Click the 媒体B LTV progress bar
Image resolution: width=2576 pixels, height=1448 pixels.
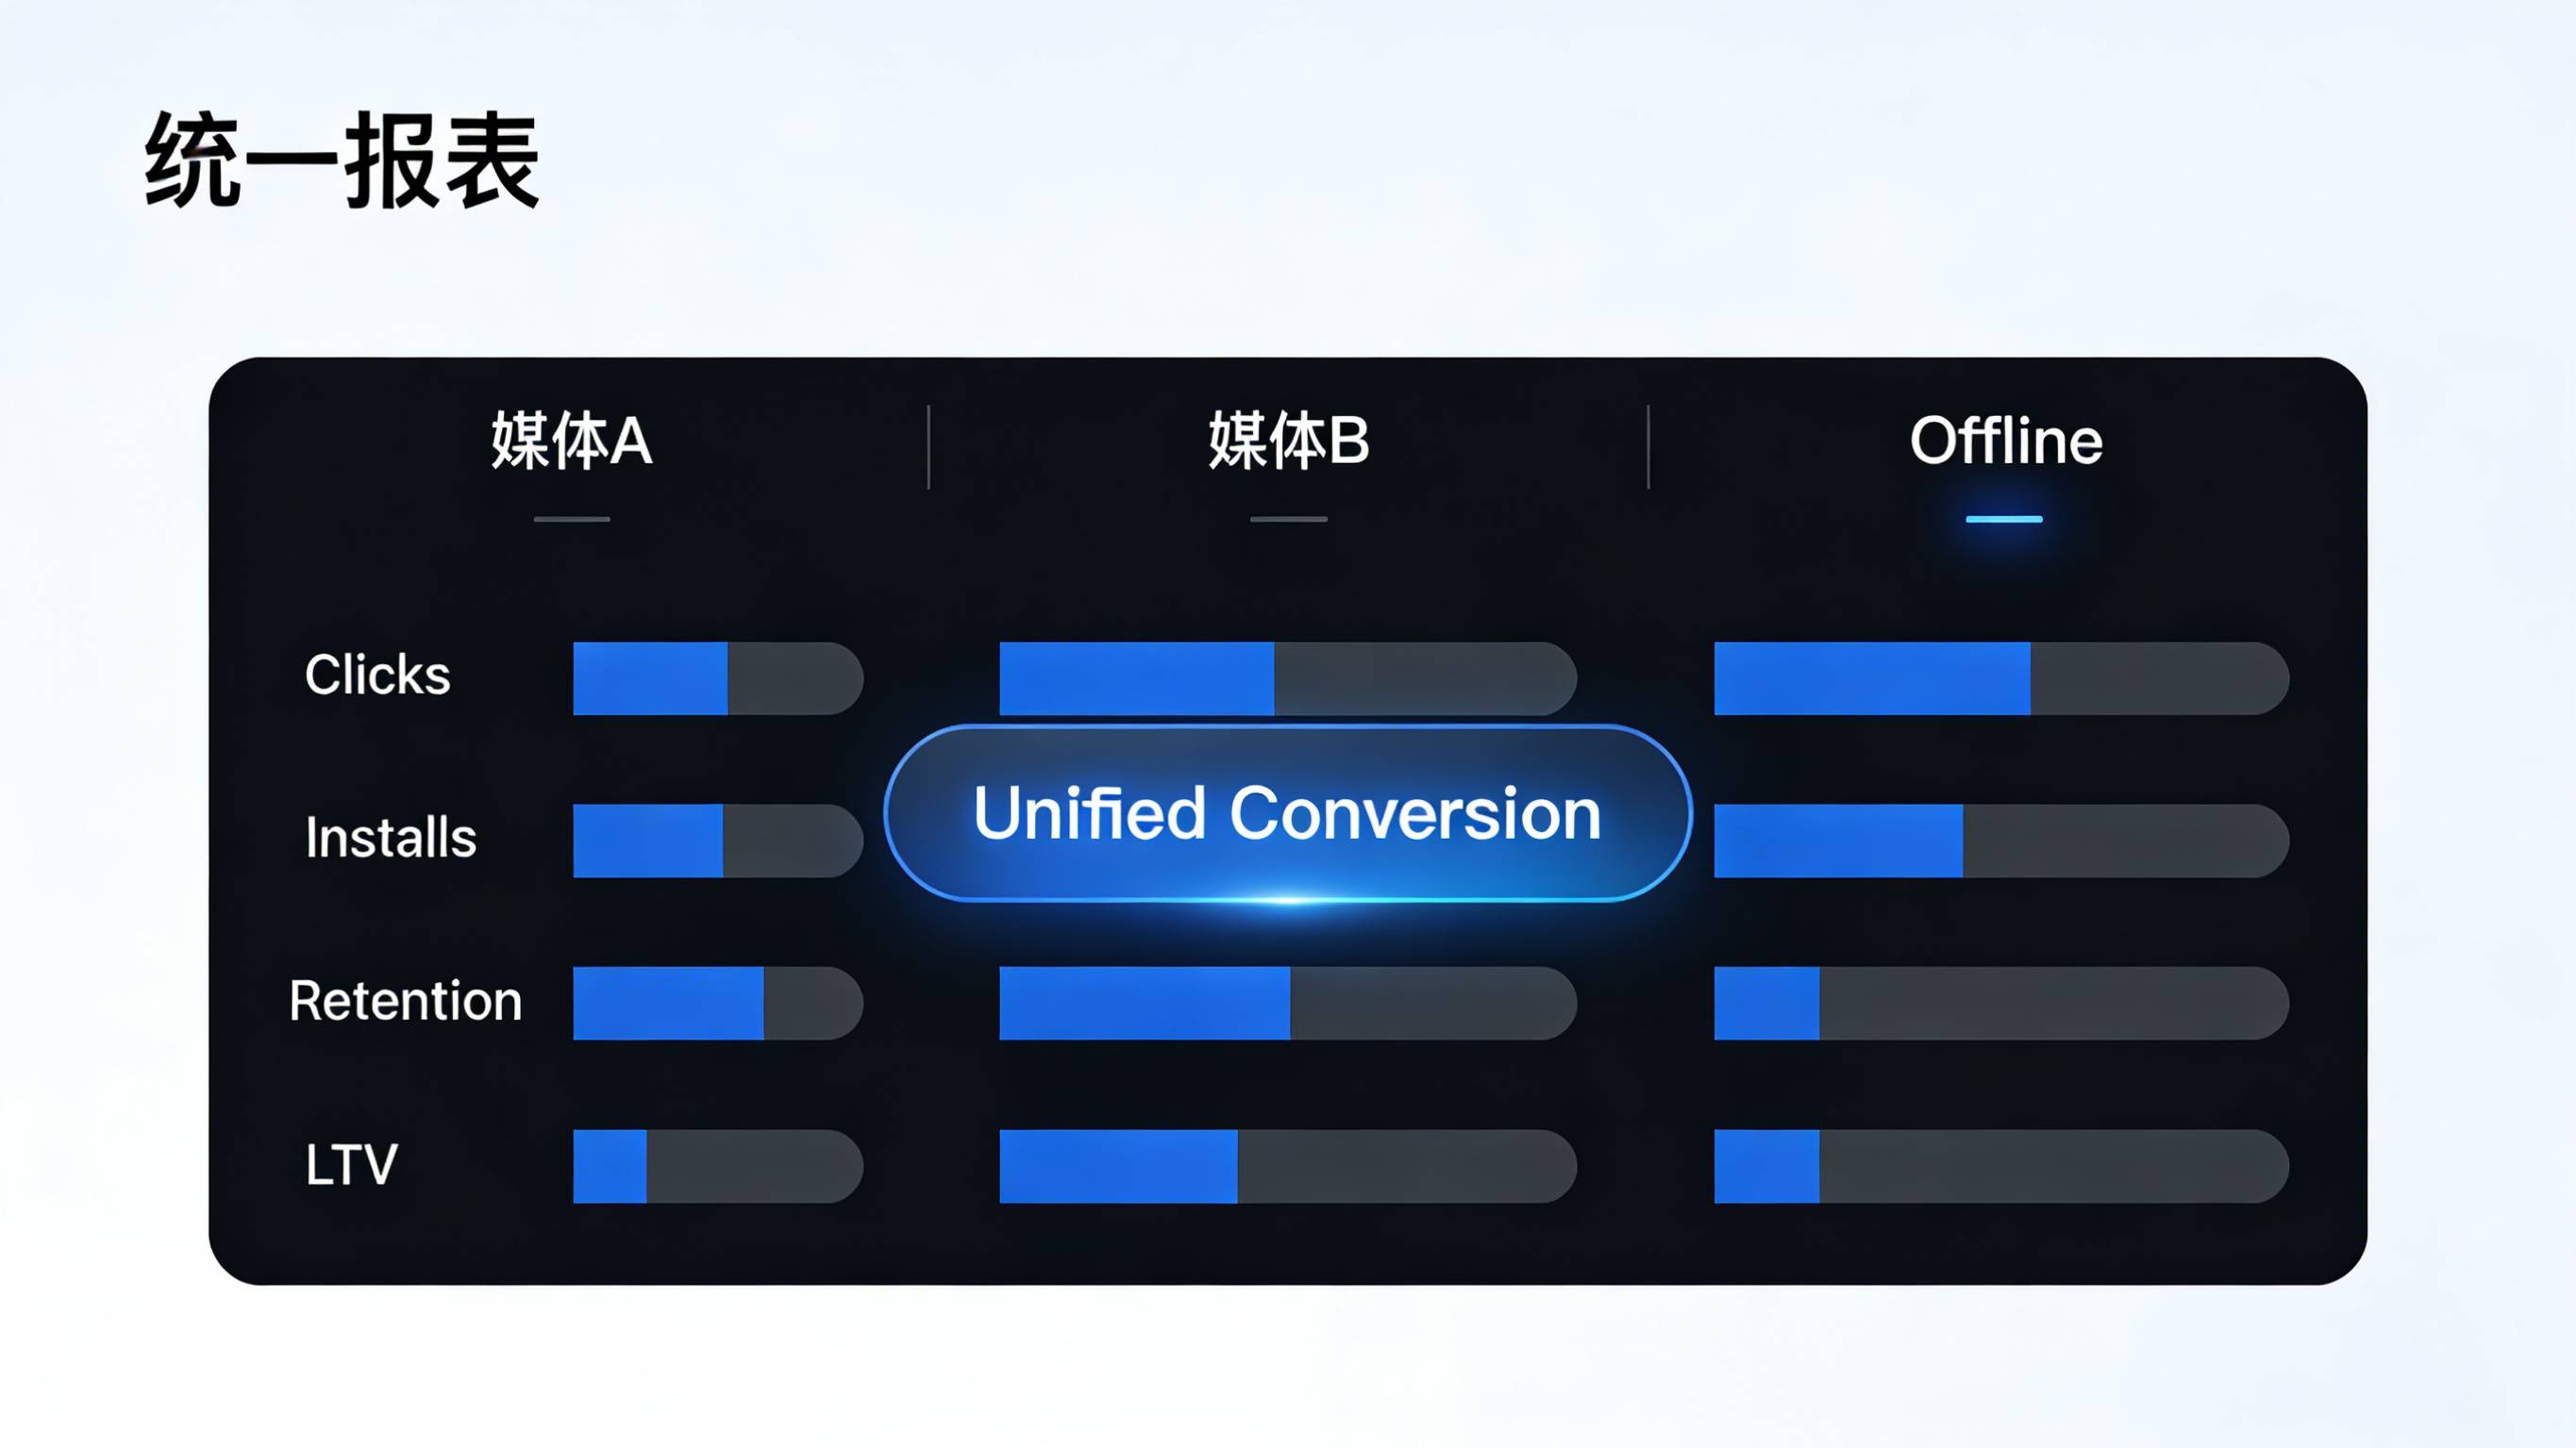click(1287, 1166)
